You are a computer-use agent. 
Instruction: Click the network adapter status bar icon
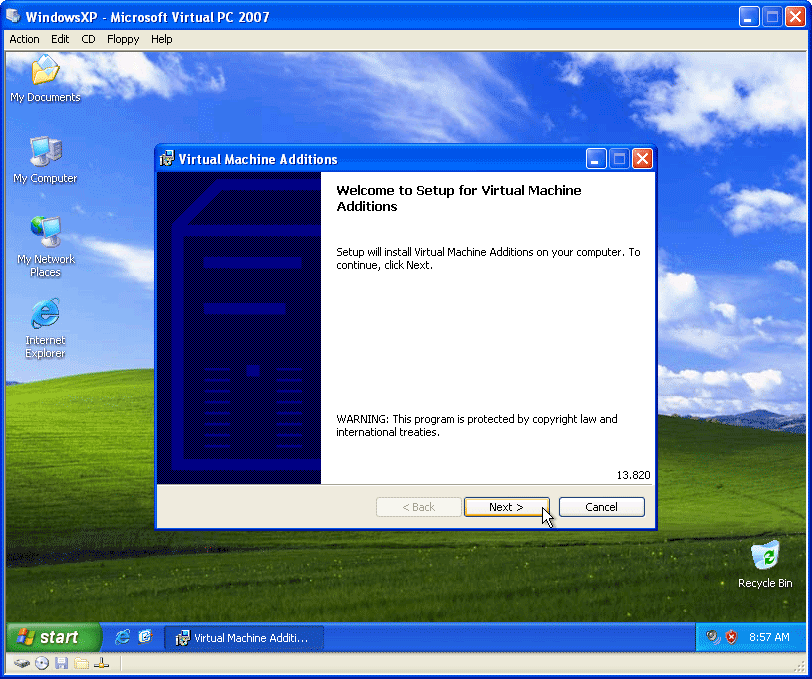click(x=102, y=663)
